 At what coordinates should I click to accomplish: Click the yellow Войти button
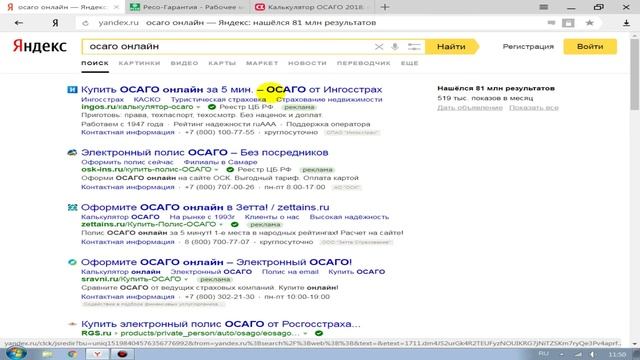click(x=590, y=47)
